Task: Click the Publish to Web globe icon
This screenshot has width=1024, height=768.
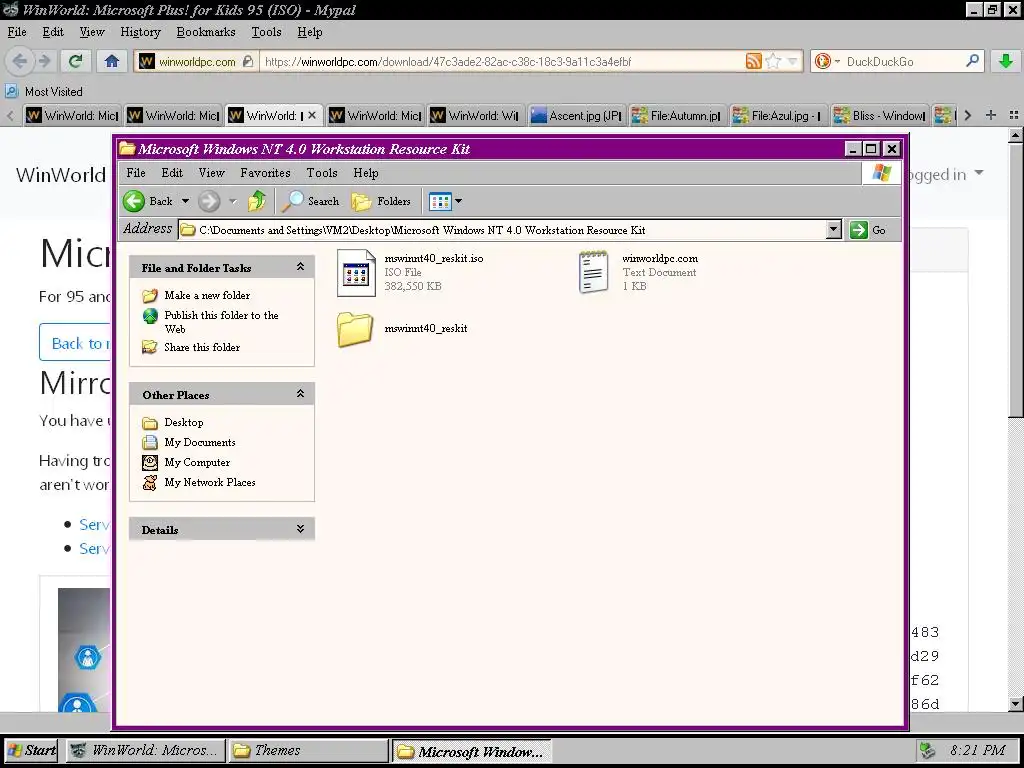Action: pos(150,317)
